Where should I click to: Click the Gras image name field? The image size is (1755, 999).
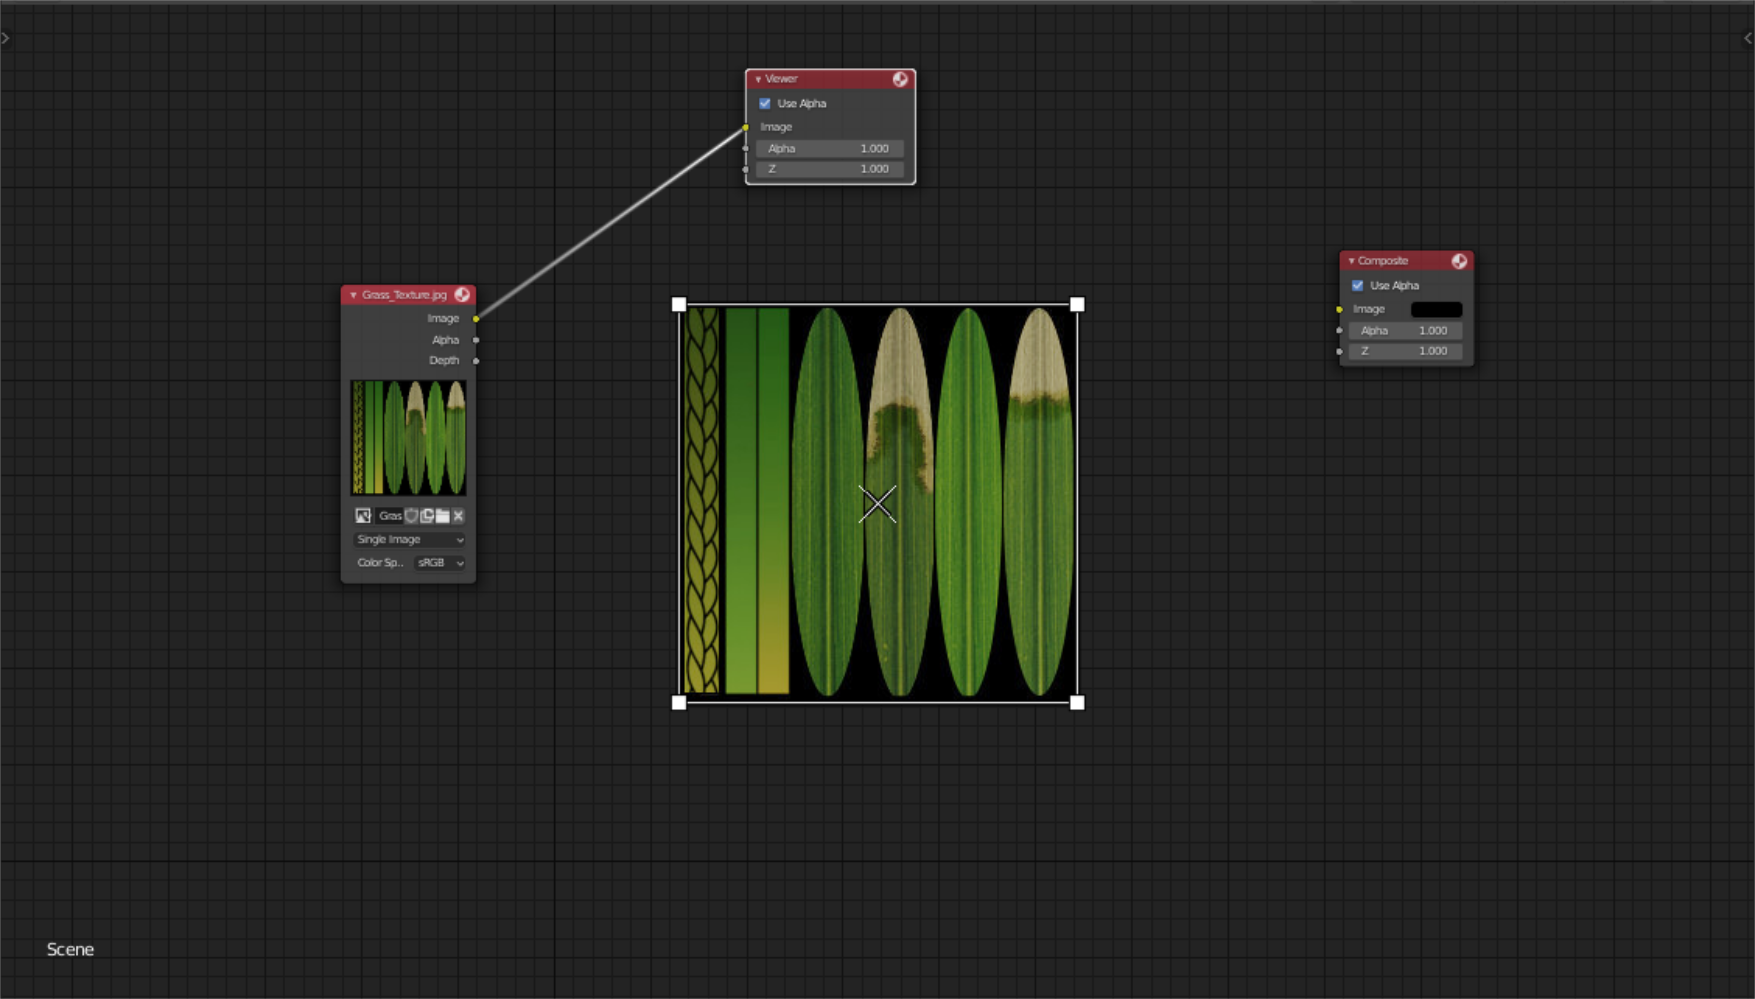pos(389,516)
